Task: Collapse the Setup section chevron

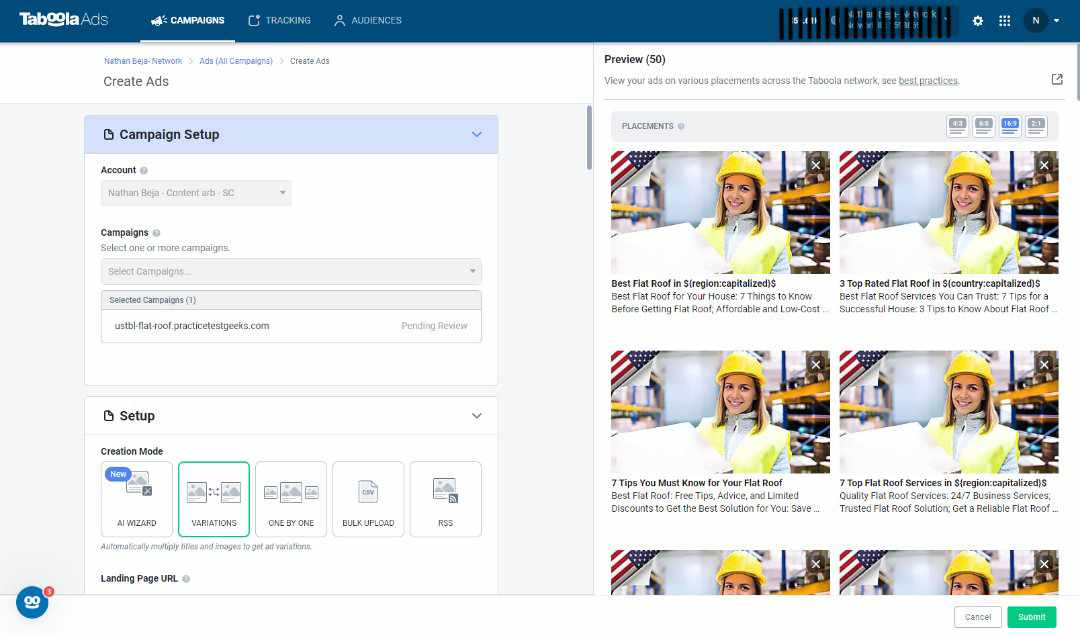Action: (477, 415)
